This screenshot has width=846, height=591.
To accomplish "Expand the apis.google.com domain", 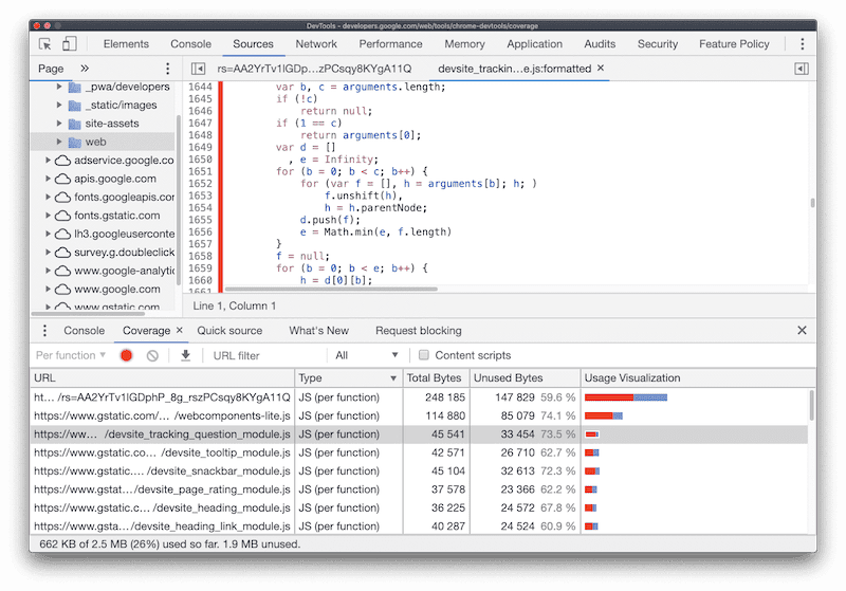I will [48, 179].
